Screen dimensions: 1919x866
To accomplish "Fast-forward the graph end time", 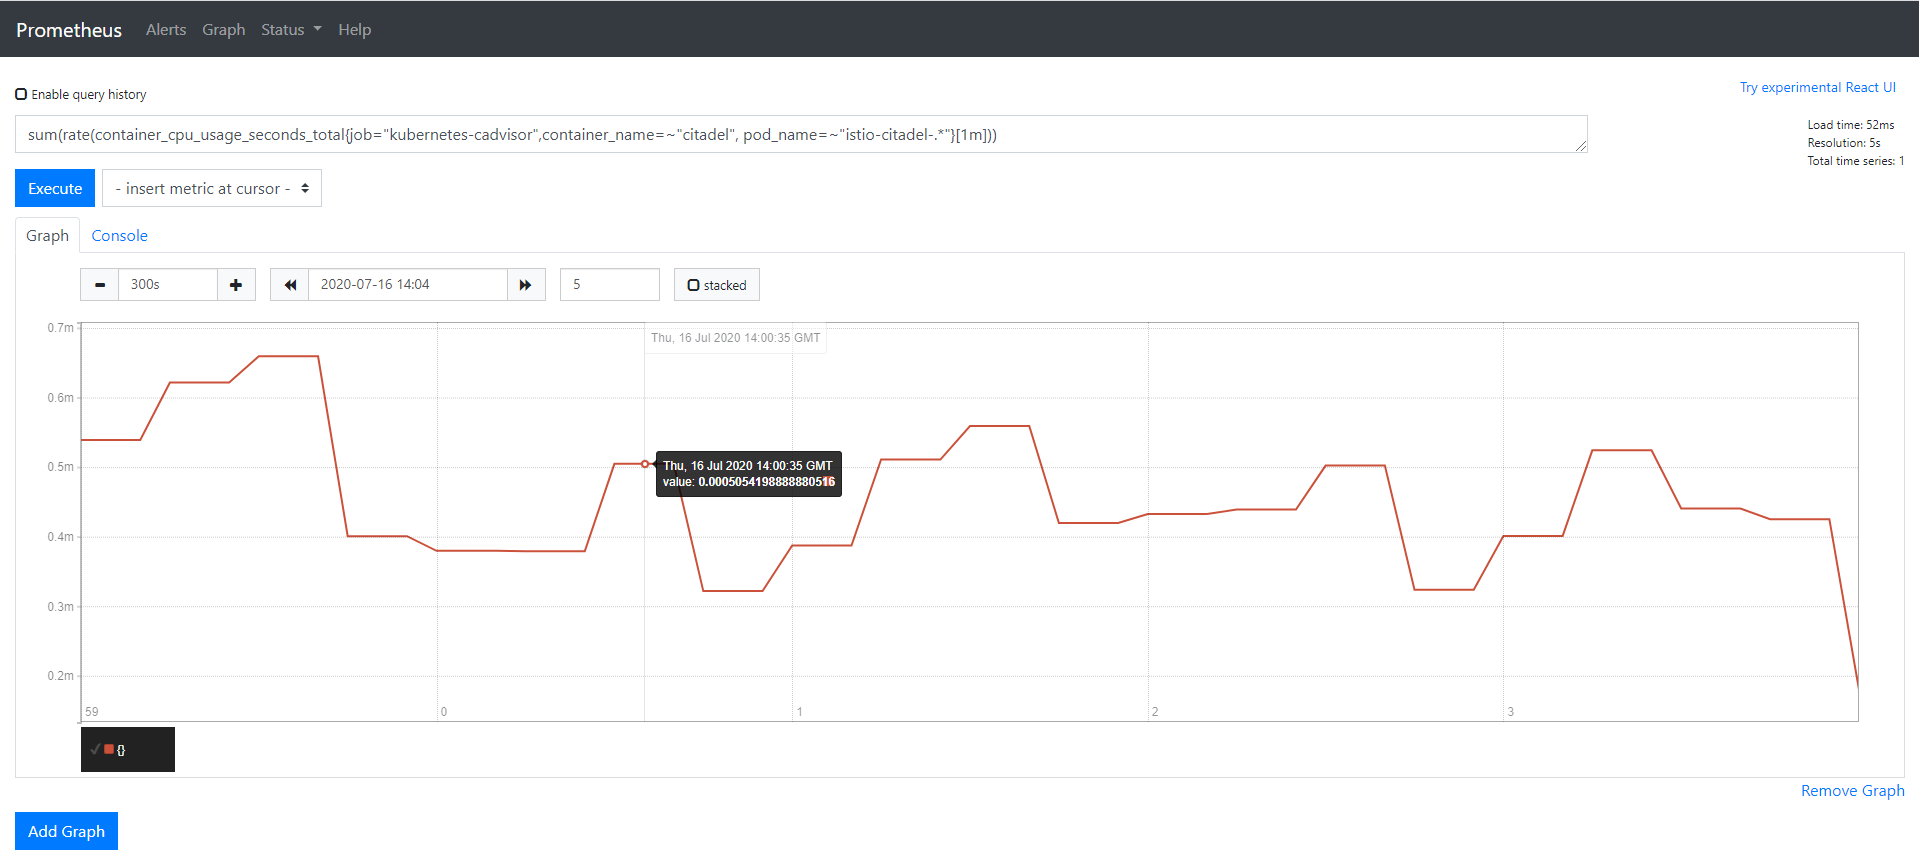I will (x=526, y=285).
